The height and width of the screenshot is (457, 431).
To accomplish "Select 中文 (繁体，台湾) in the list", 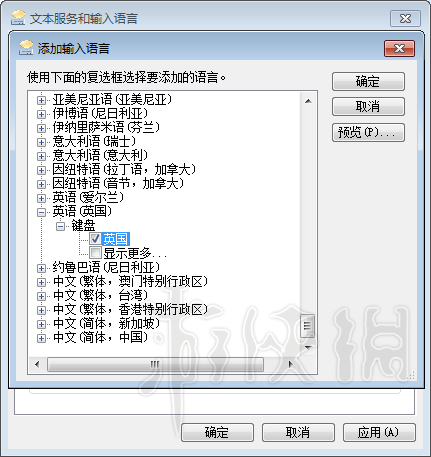I will [x=100, y=296].
